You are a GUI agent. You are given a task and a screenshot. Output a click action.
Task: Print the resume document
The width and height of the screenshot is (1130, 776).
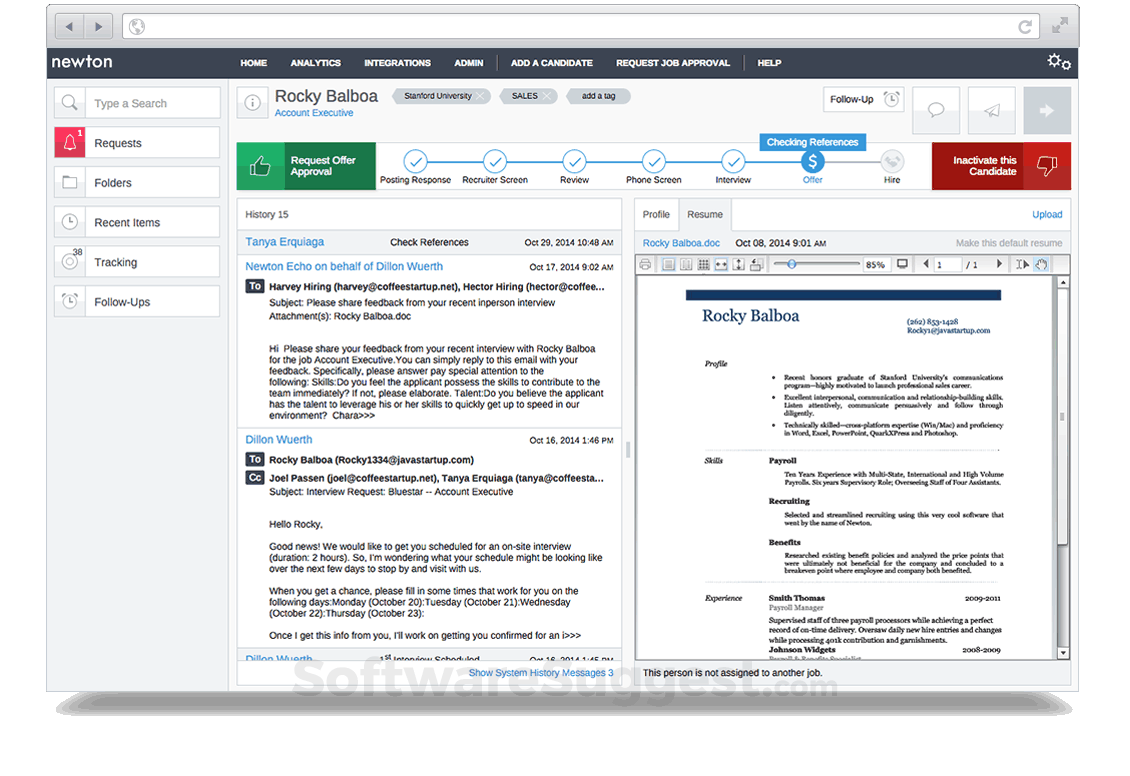point(645,264)
